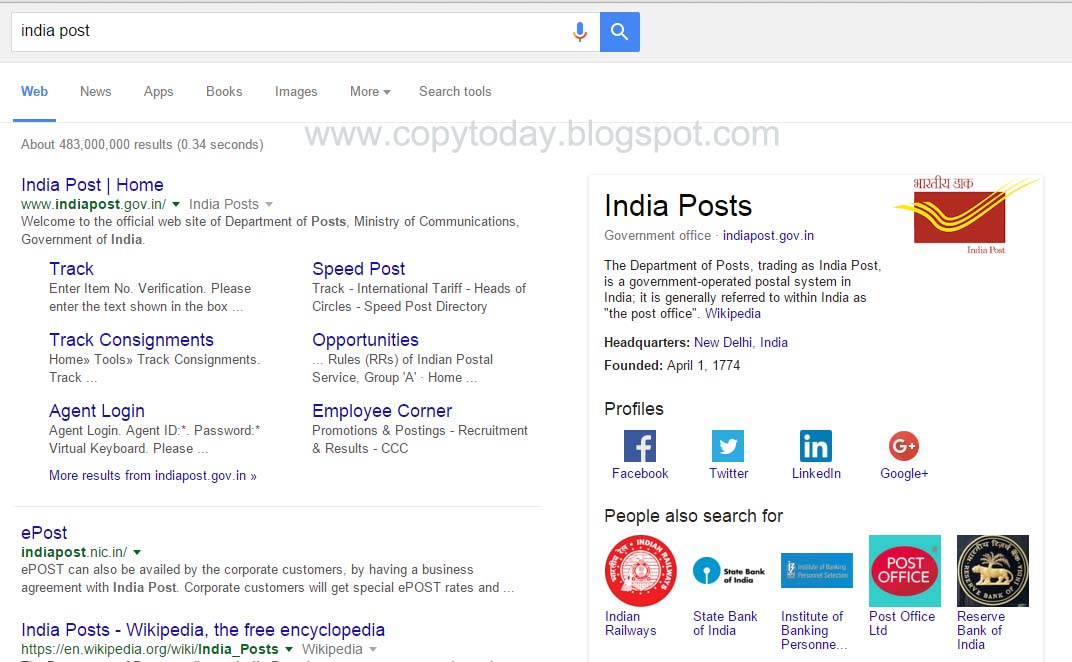The image size is (1072, 662).
Task: Switch to the Books tab
Action: (224, 92)
